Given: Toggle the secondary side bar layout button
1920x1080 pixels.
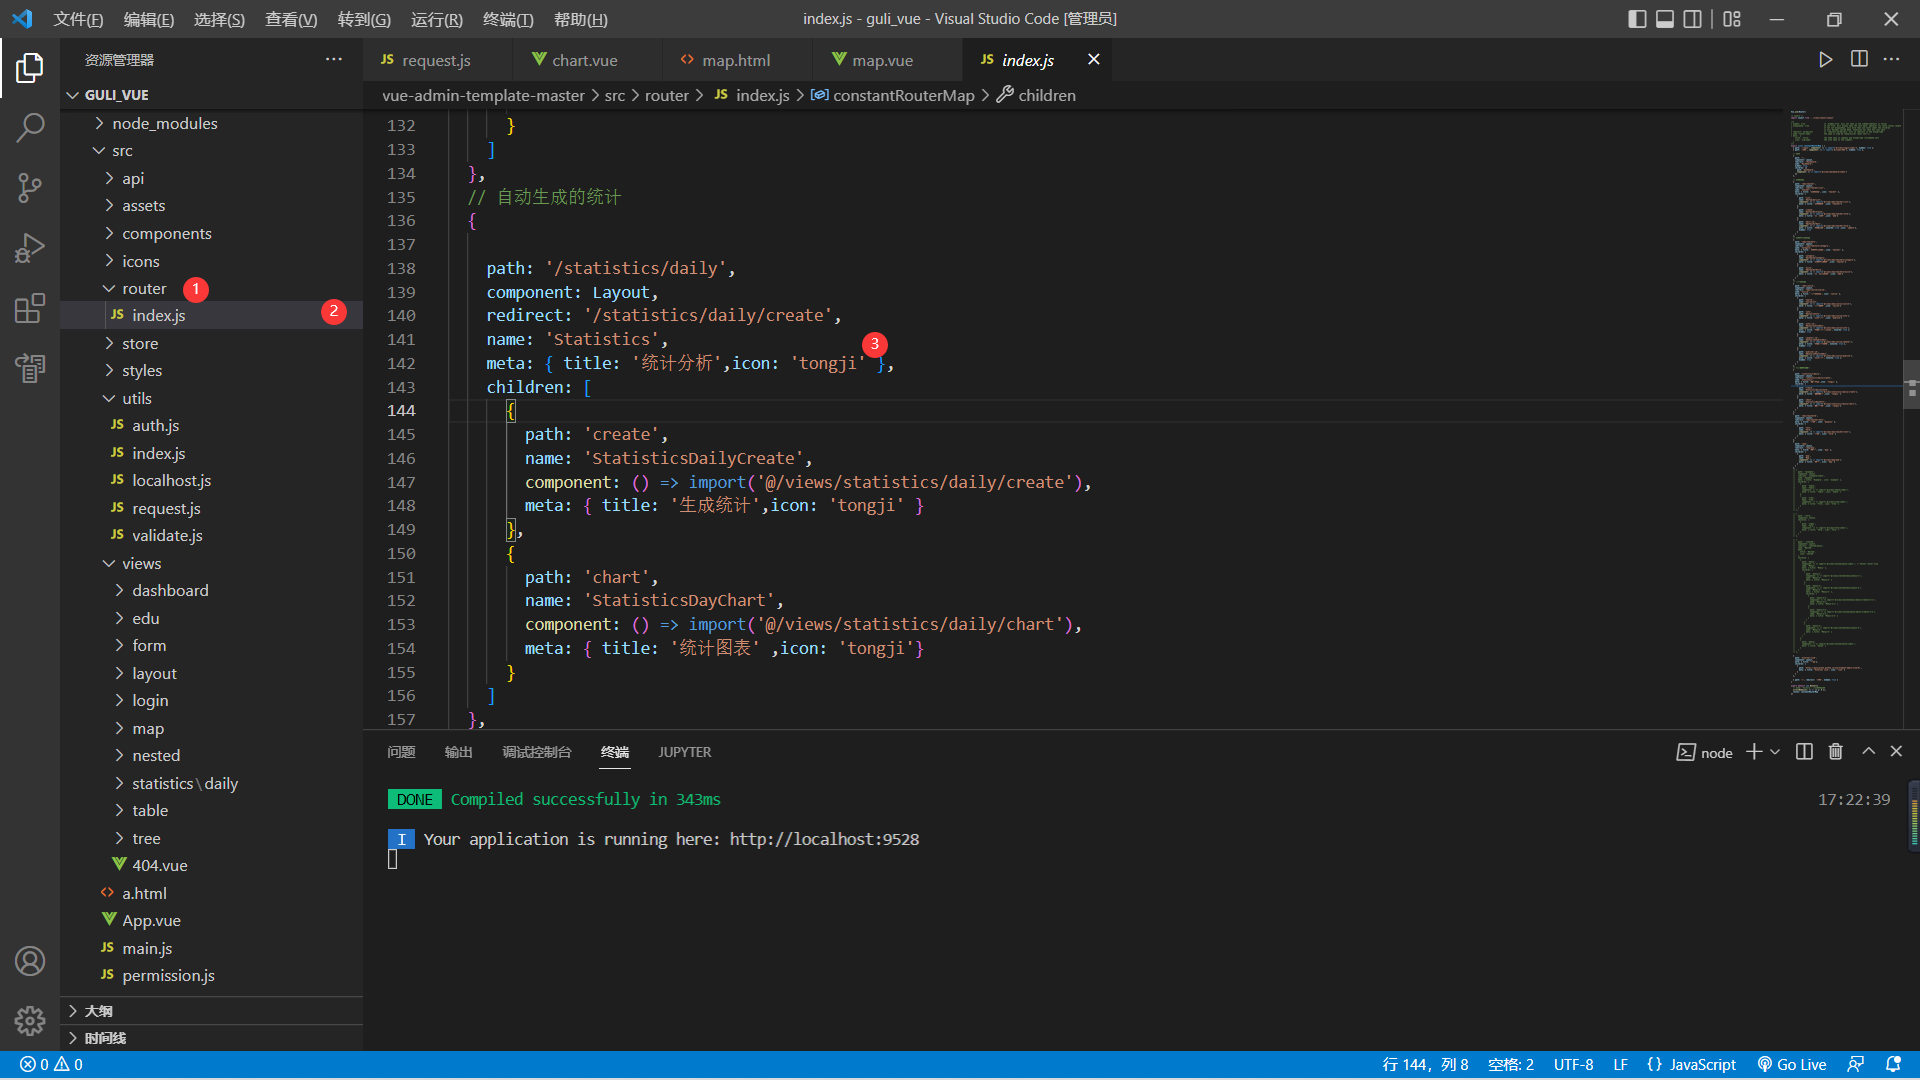Looking at the screenshot, I should click(x=1692, y=19).
